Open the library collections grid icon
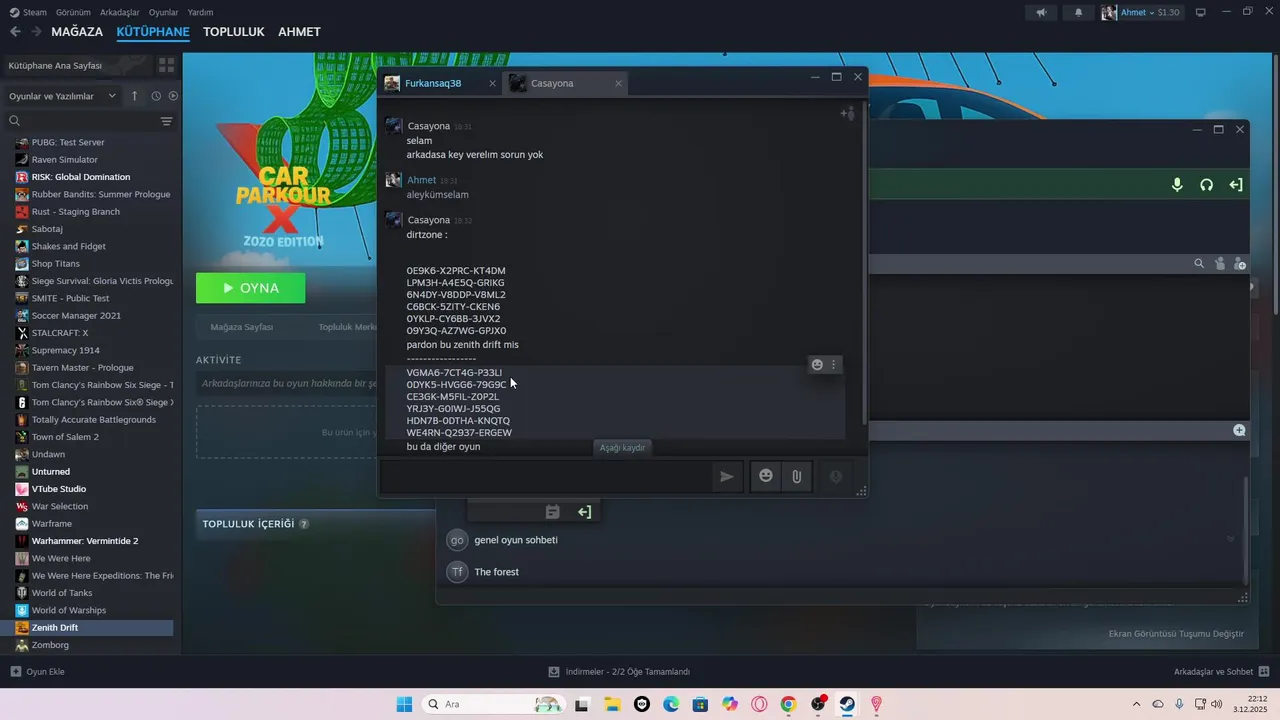The width and height of the screenshot is (1280, 720). point(166,65)
